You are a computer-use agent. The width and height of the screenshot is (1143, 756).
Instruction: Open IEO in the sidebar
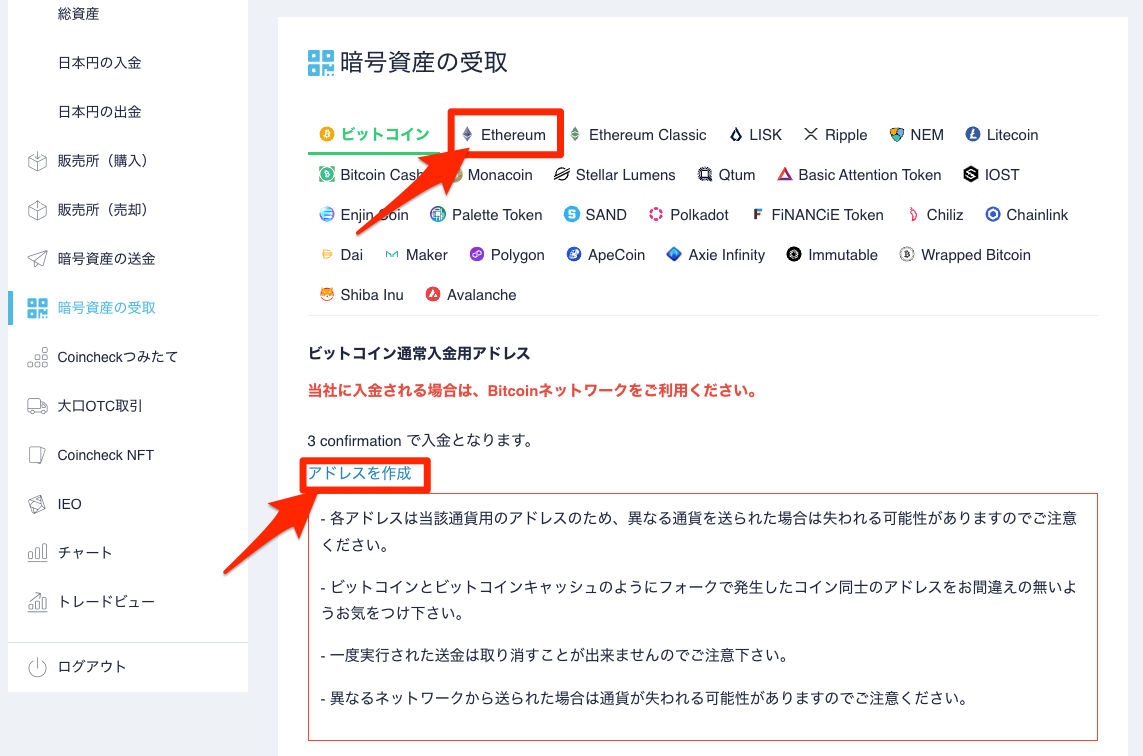pos(69,504)
